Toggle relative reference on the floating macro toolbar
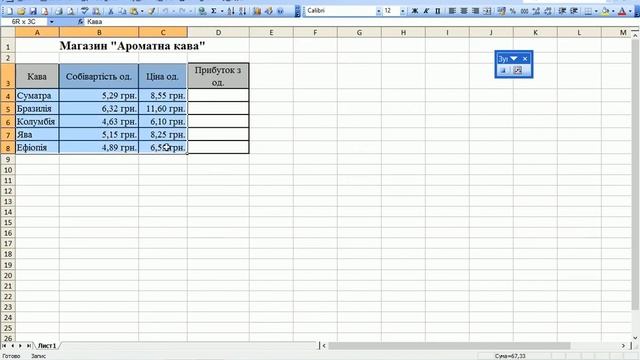640x360 pixels. [x=518, y=71]
